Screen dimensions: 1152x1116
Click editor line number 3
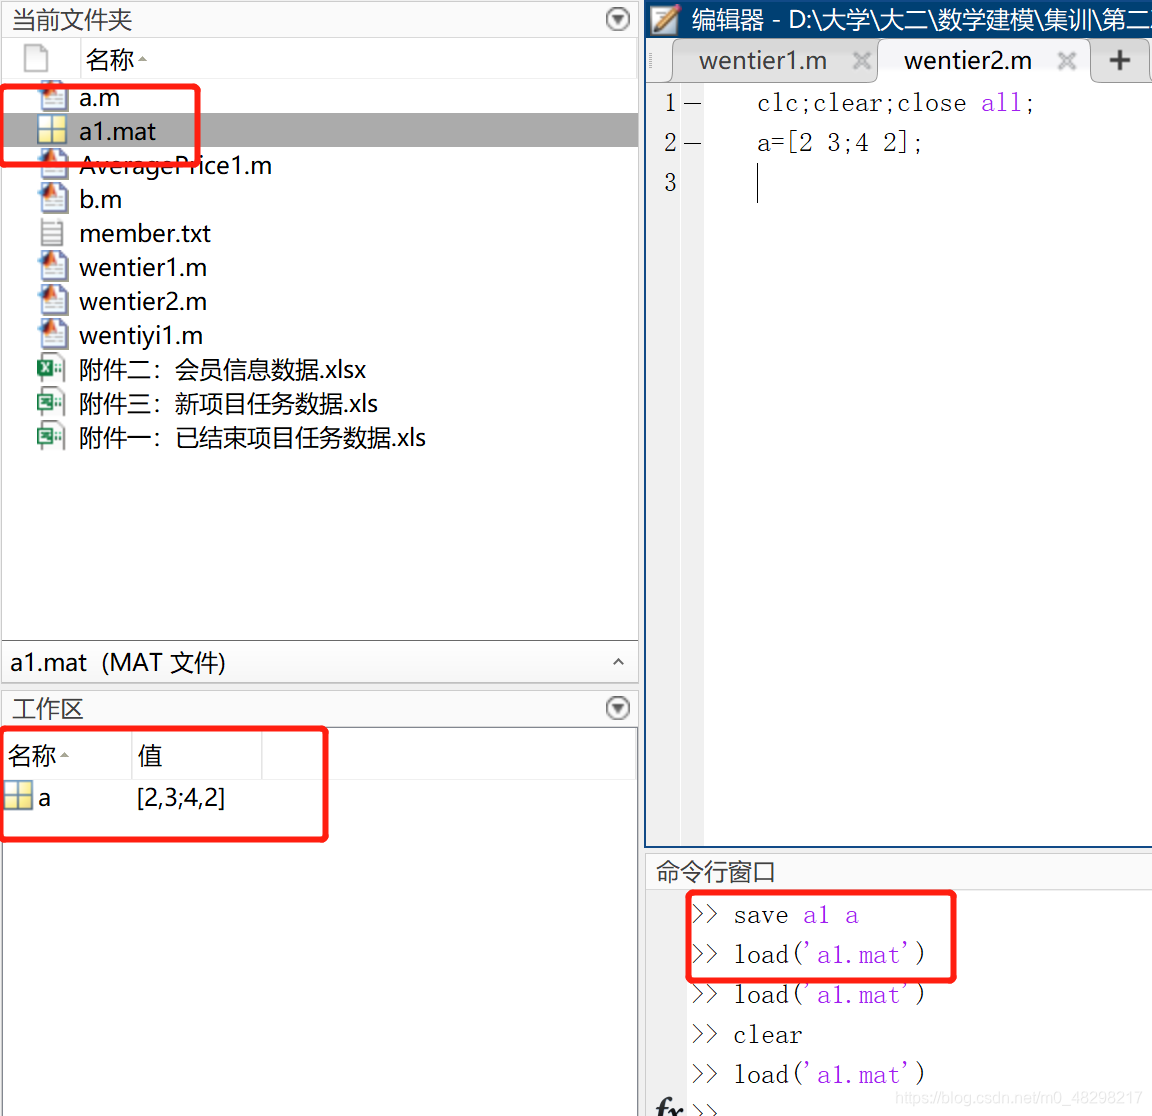point(670,182)
